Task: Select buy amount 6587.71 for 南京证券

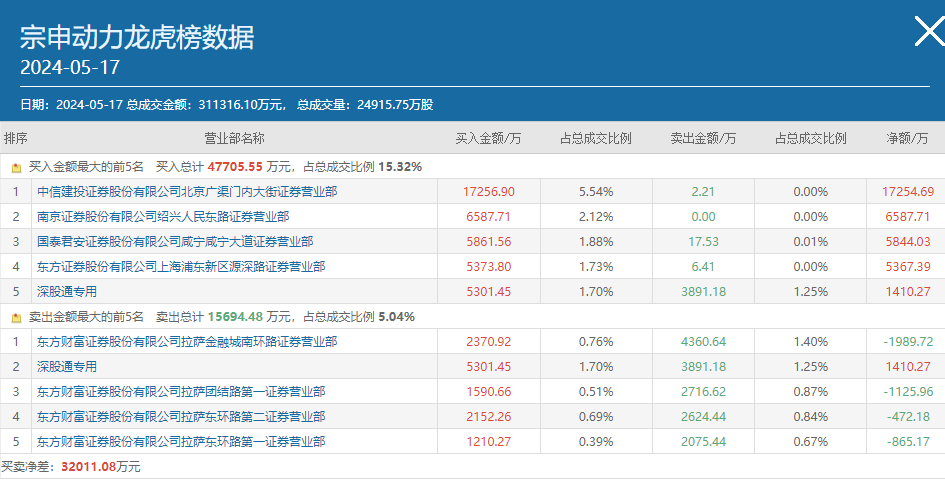Action: click(x=489, y=216)
